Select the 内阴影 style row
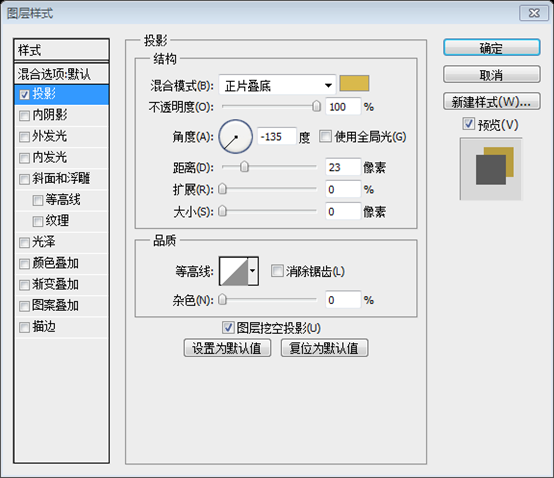The image size is (554, 478). (61, 116)
